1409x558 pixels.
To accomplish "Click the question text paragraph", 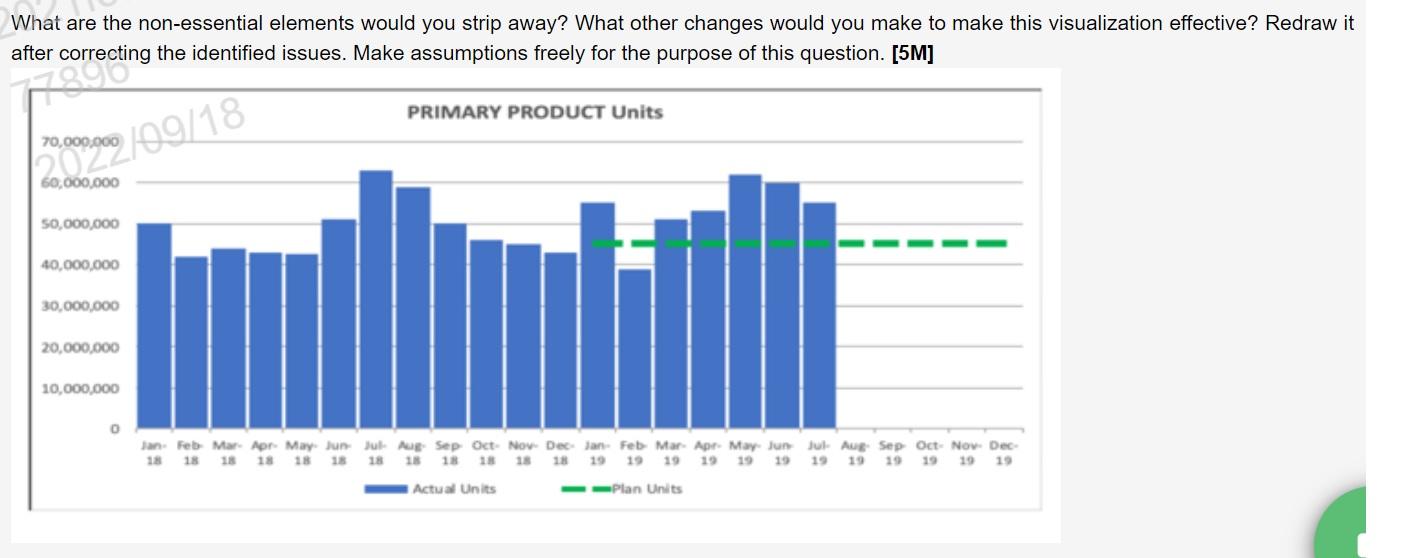I will pos(682,38).
